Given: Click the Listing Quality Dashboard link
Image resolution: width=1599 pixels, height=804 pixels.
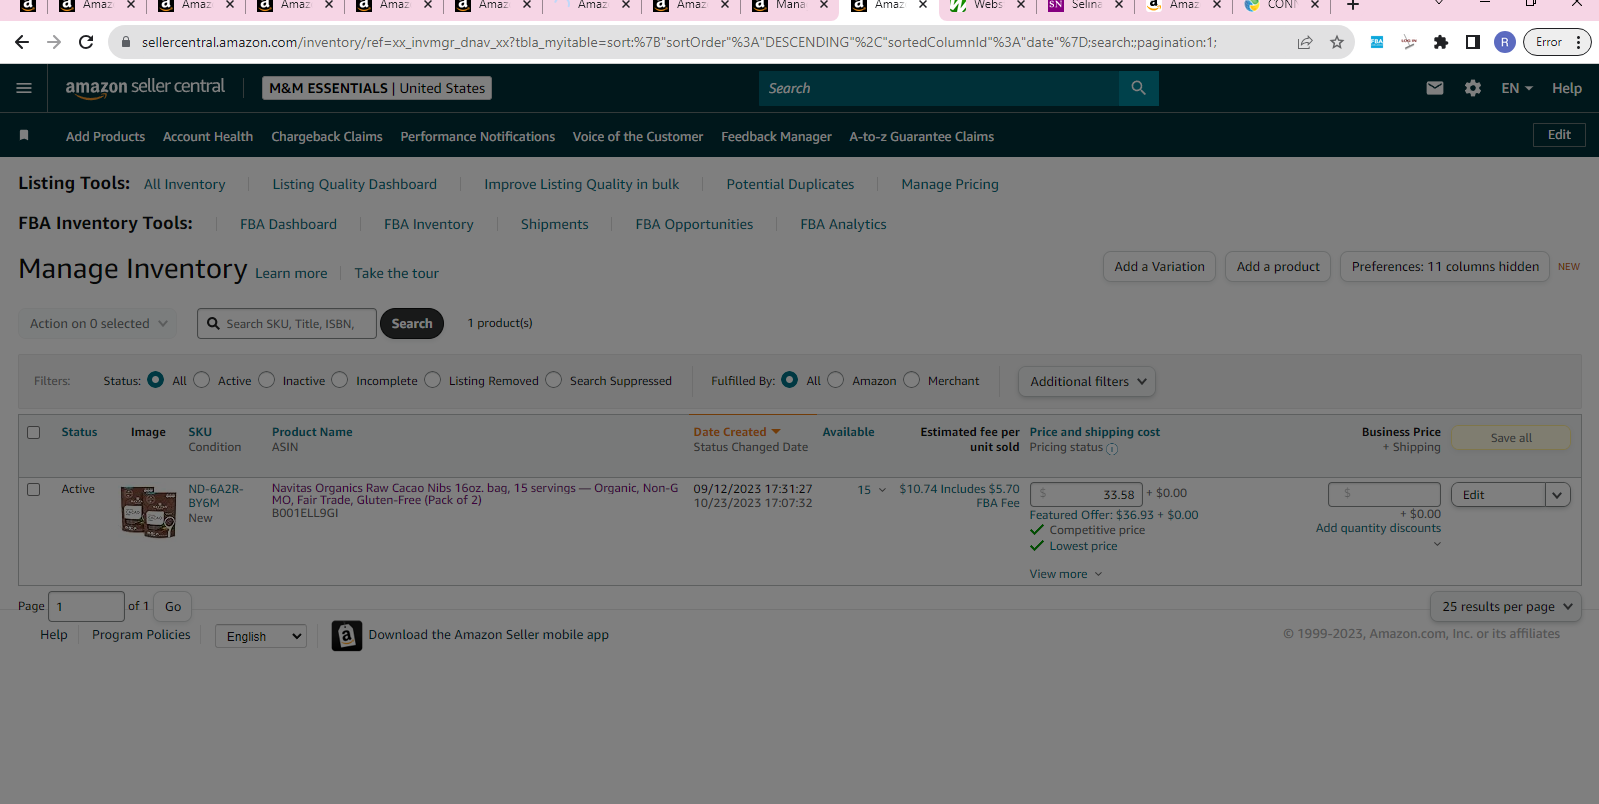Looking at the screenshot, I should 355,184.
